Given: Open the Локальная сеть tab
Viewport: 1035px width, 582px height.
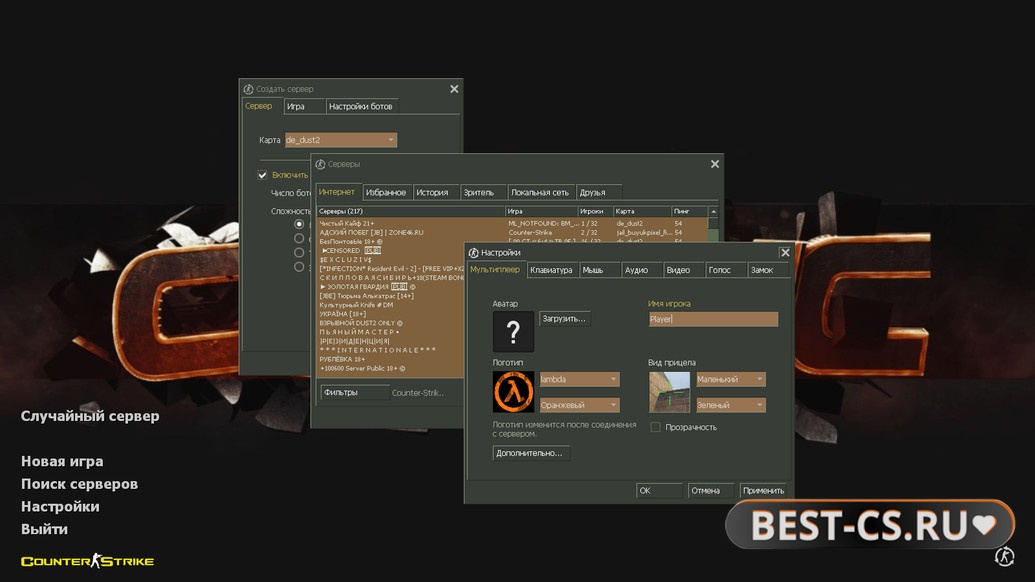Looking at the screenshot, I should coord(540,193).
